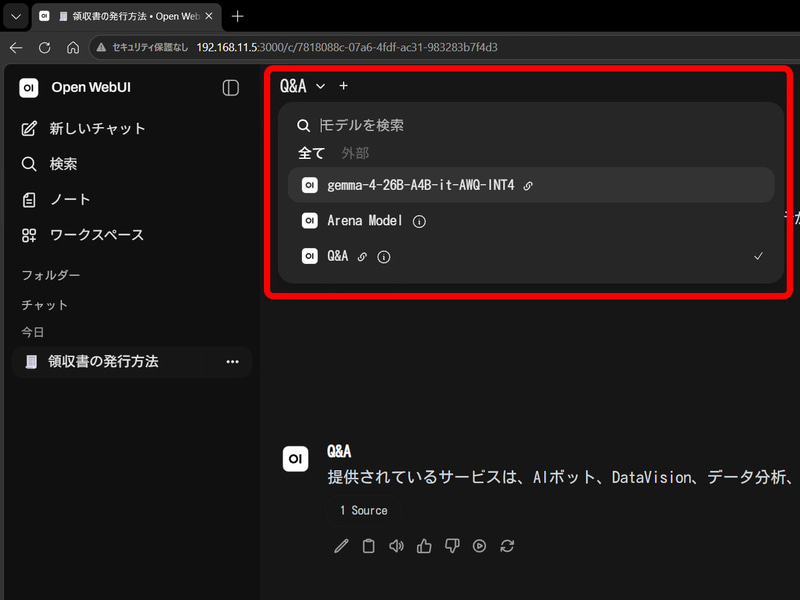Edit the response with the pencil icon
The height and width of the screenshot is (600, 800).
341,546
